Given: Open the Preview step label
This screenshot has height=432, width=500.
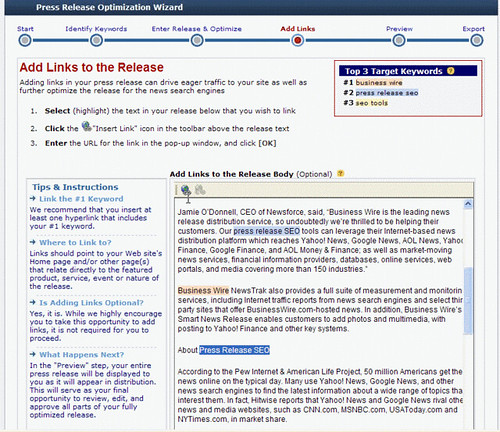Looking at the screenshot, I should point(399,29).
